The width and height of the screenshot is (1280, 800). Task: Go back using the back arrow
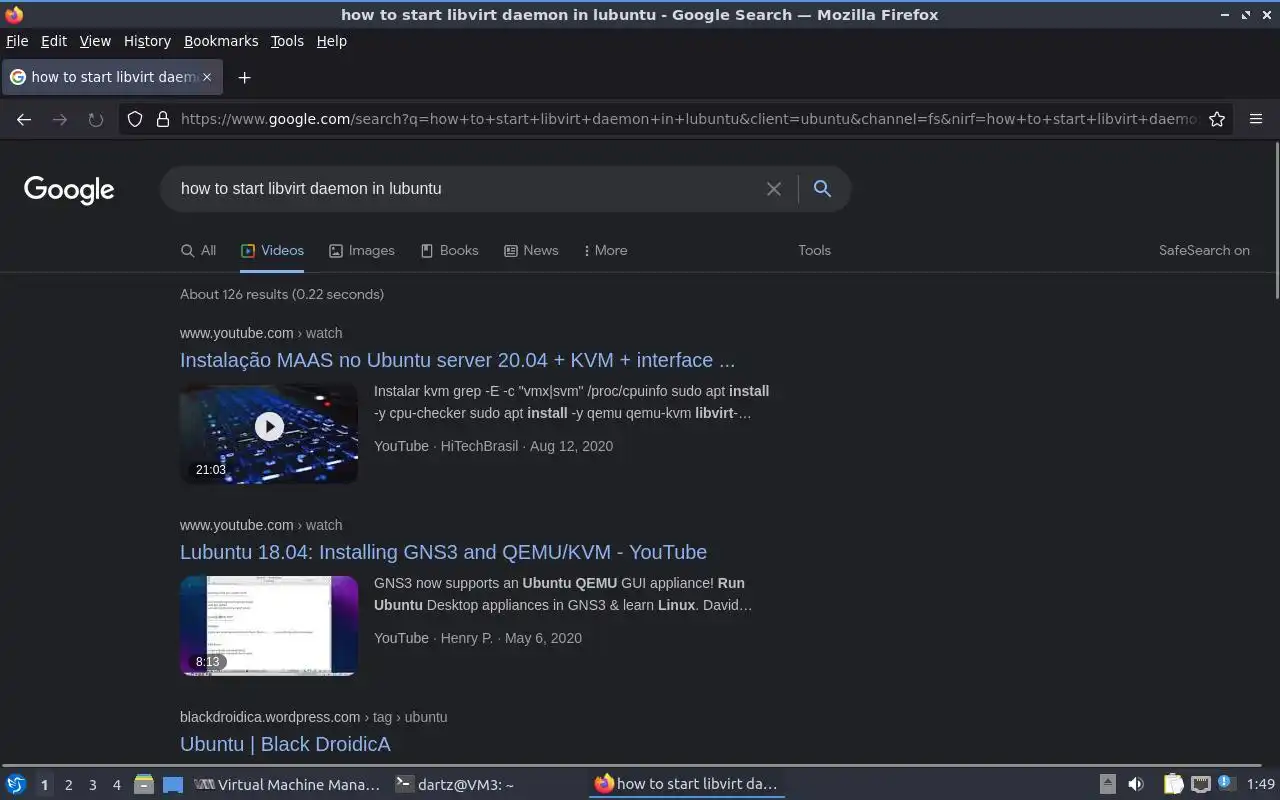(x=24, y=119)
